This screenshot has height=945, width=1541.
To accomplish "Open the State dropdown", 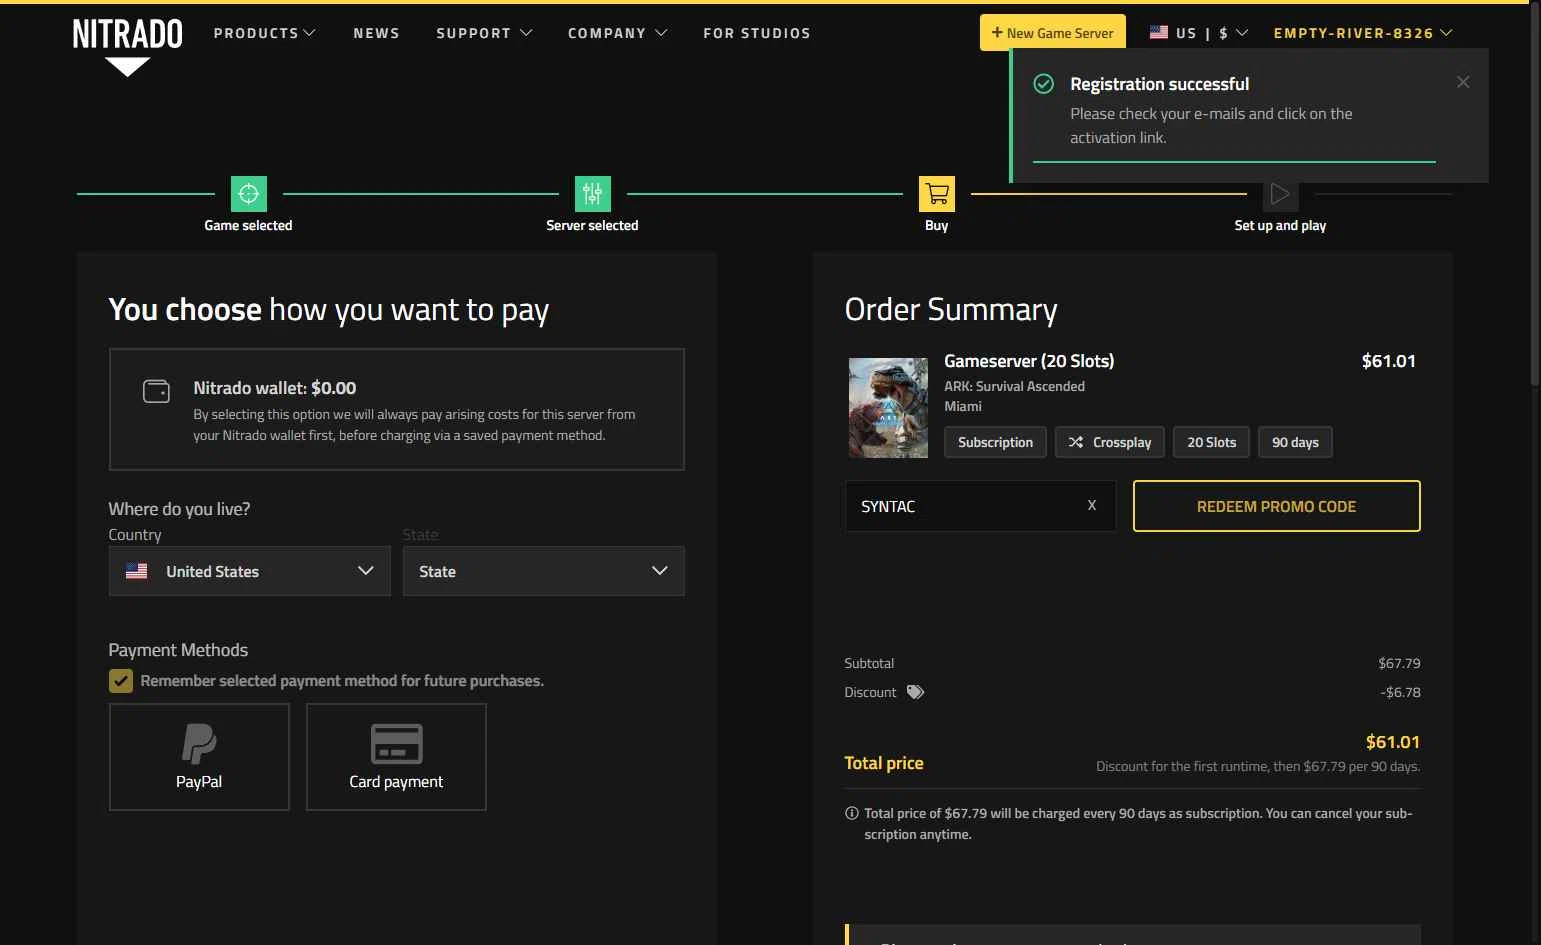I will click(543, 571).
